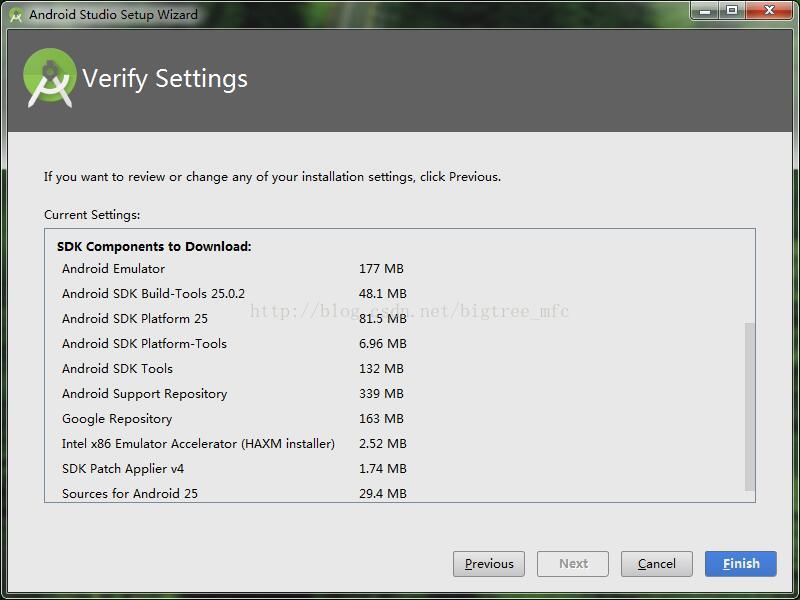Click the settings list scrollbar thumb
Screen dimensions: 800x600
(x=749, y=407)
